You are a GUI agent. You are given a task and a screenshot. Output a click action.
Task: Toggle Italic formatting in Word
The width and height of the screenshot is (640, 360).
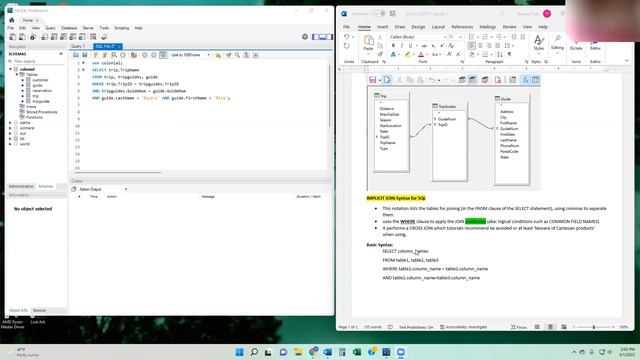click(x=402, y=46)
